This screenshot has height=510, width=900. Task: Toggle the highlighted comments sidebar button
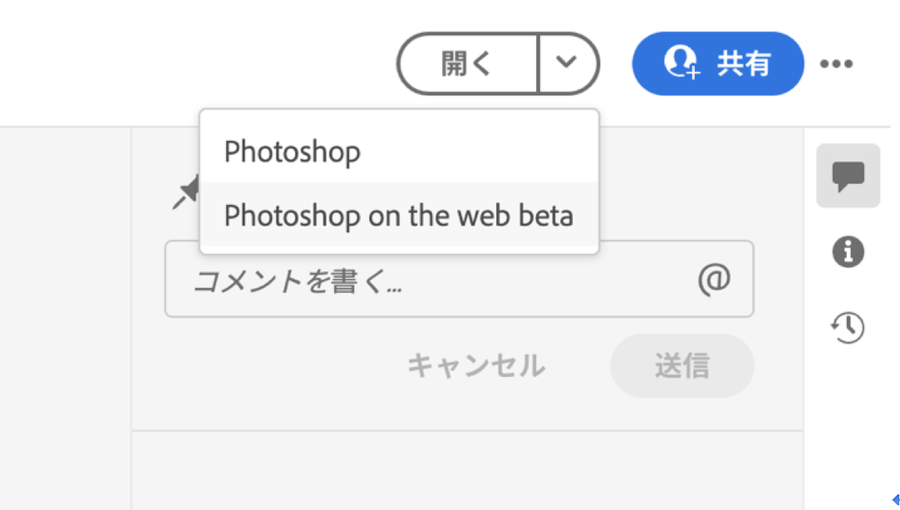tap(848, 176)
